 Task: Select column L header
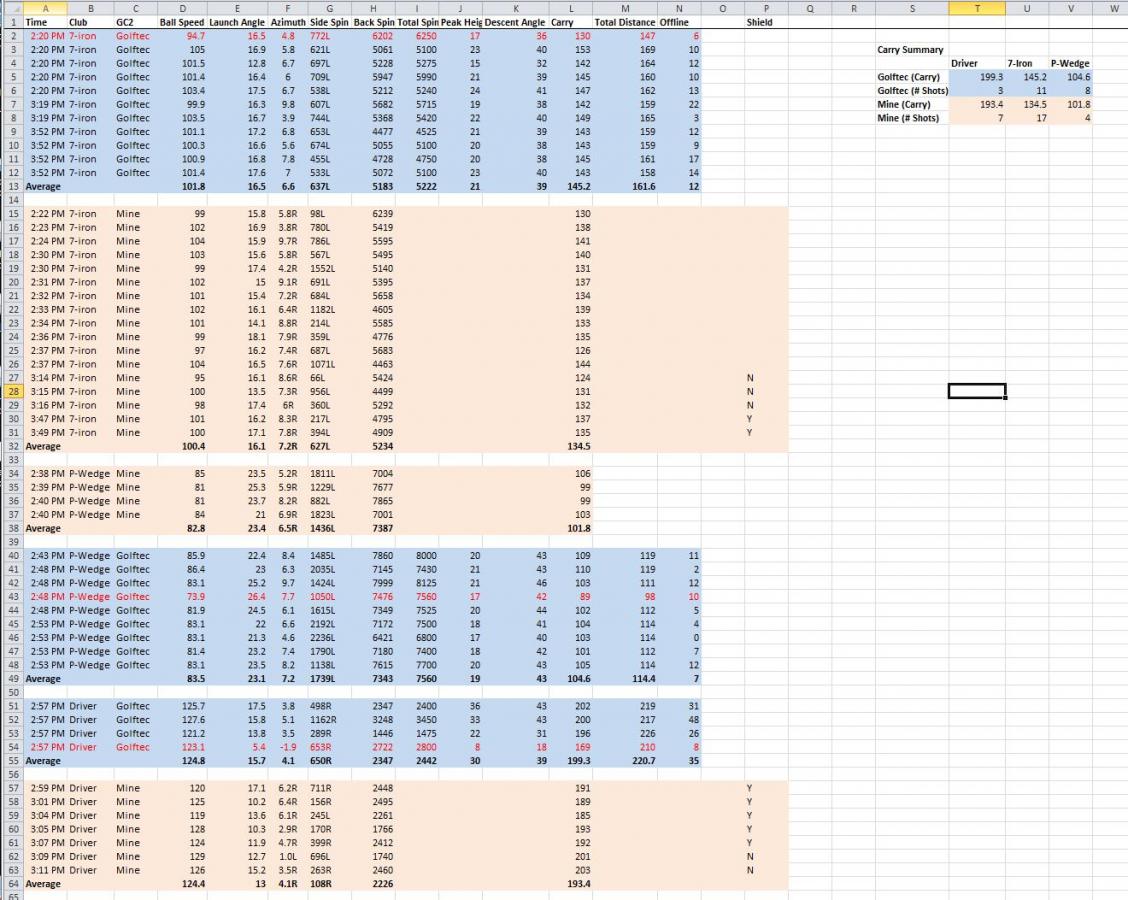(x=571, y=8)
